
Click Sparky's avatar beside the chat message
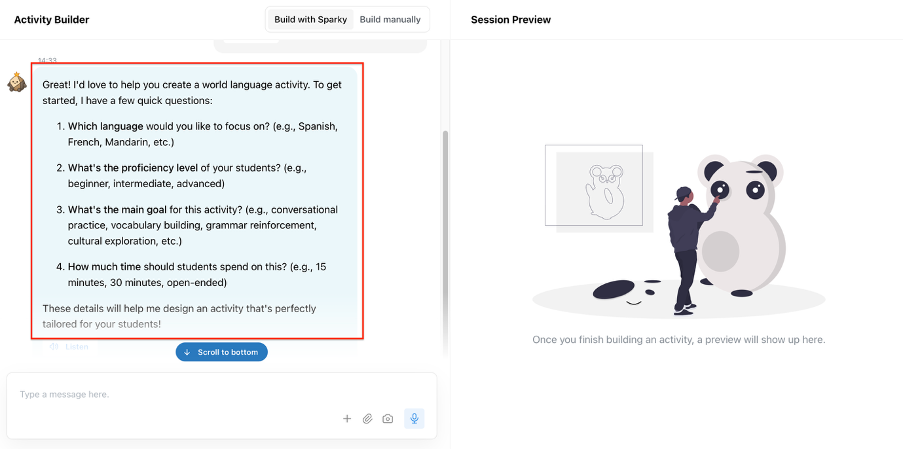point(16,82)
